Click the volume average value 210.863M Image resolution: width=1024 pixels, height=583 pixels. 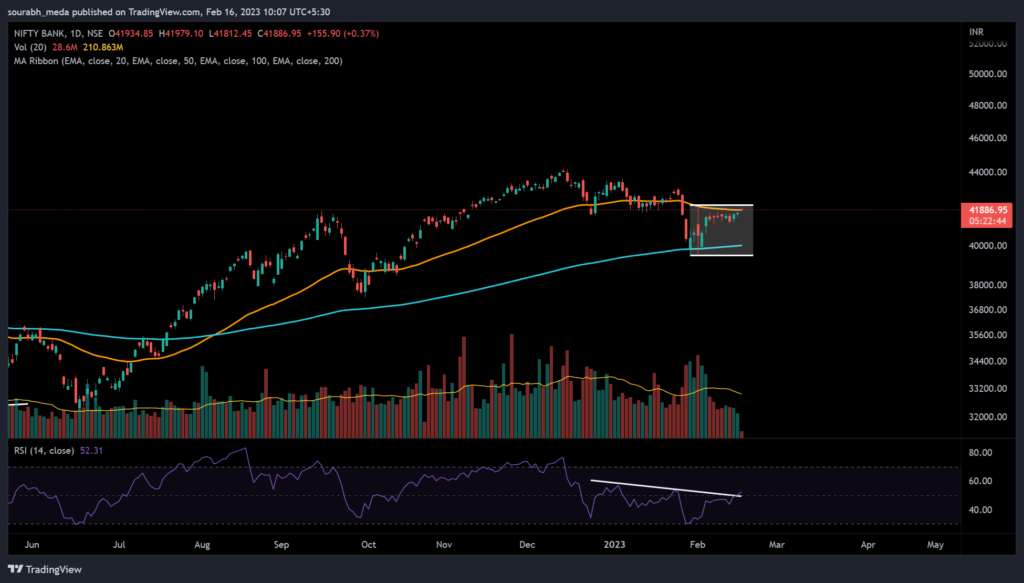[103, 47]
